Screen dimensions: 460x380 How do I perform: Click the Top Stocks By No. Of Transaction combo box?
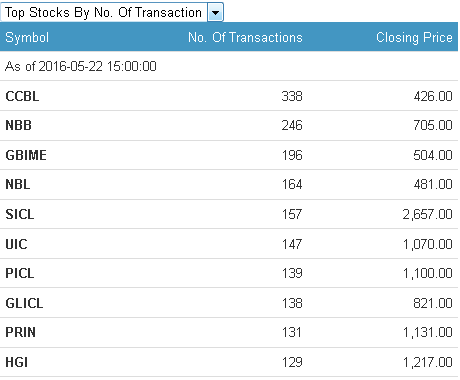coord(112,13)
